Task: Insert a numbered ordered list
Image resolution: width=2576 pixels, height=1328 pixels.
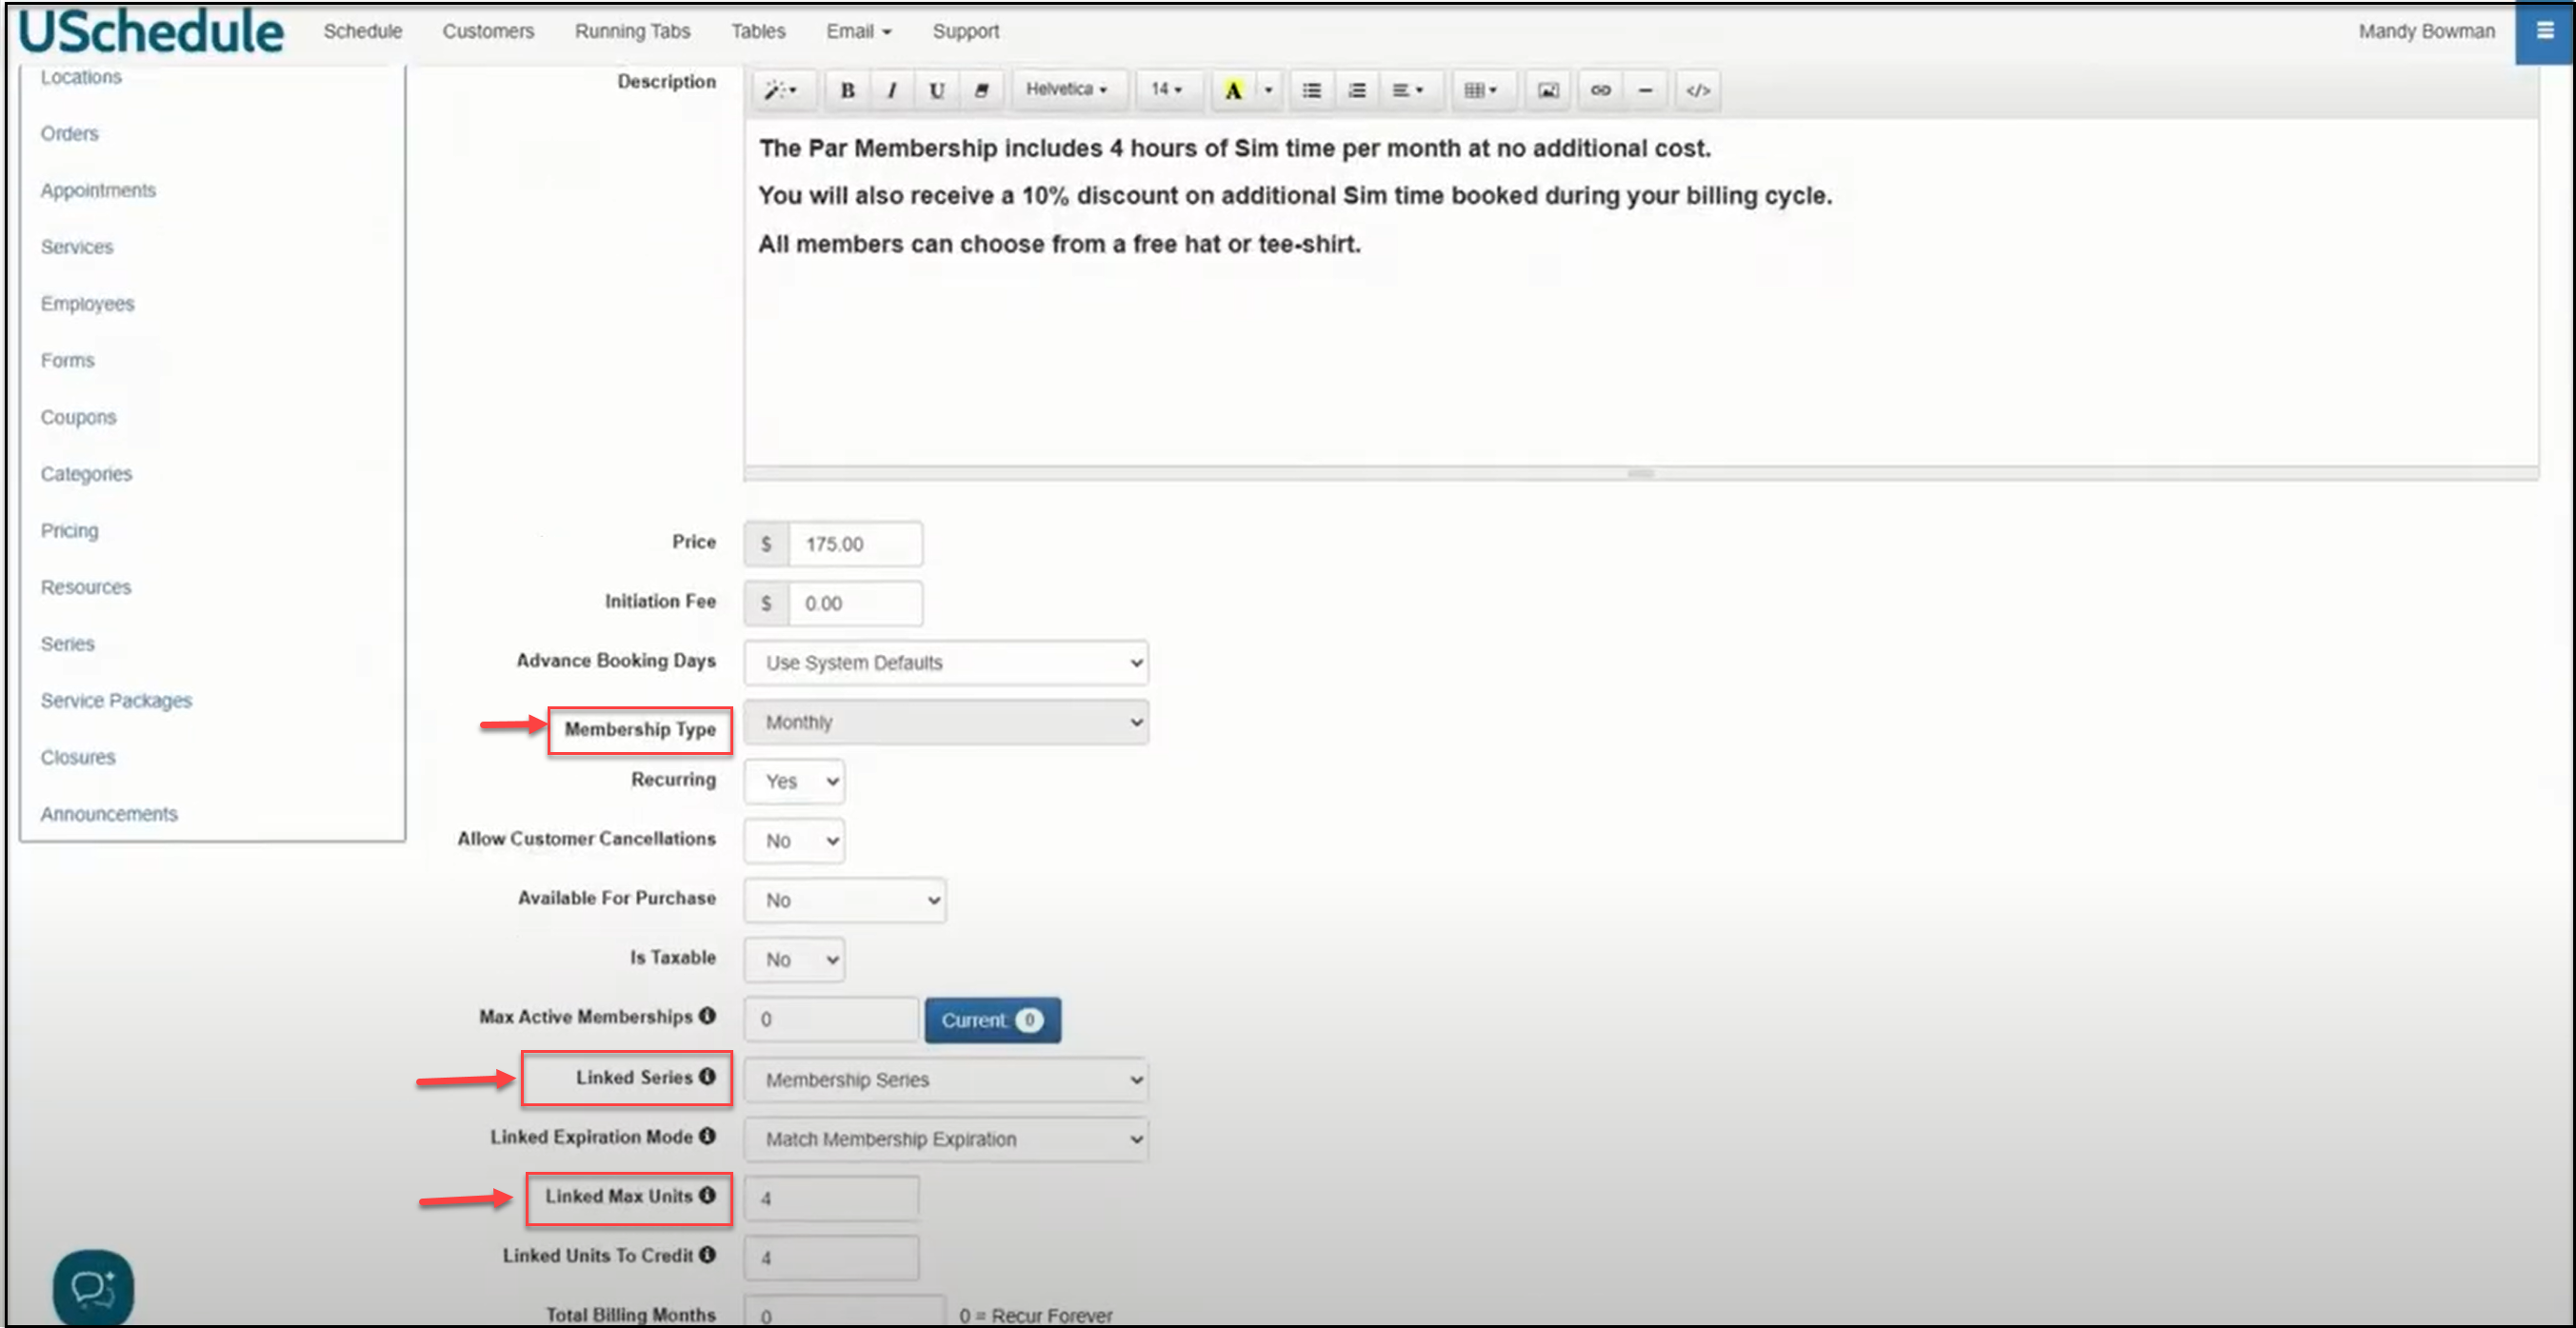Action: [x=1356, y=90]
